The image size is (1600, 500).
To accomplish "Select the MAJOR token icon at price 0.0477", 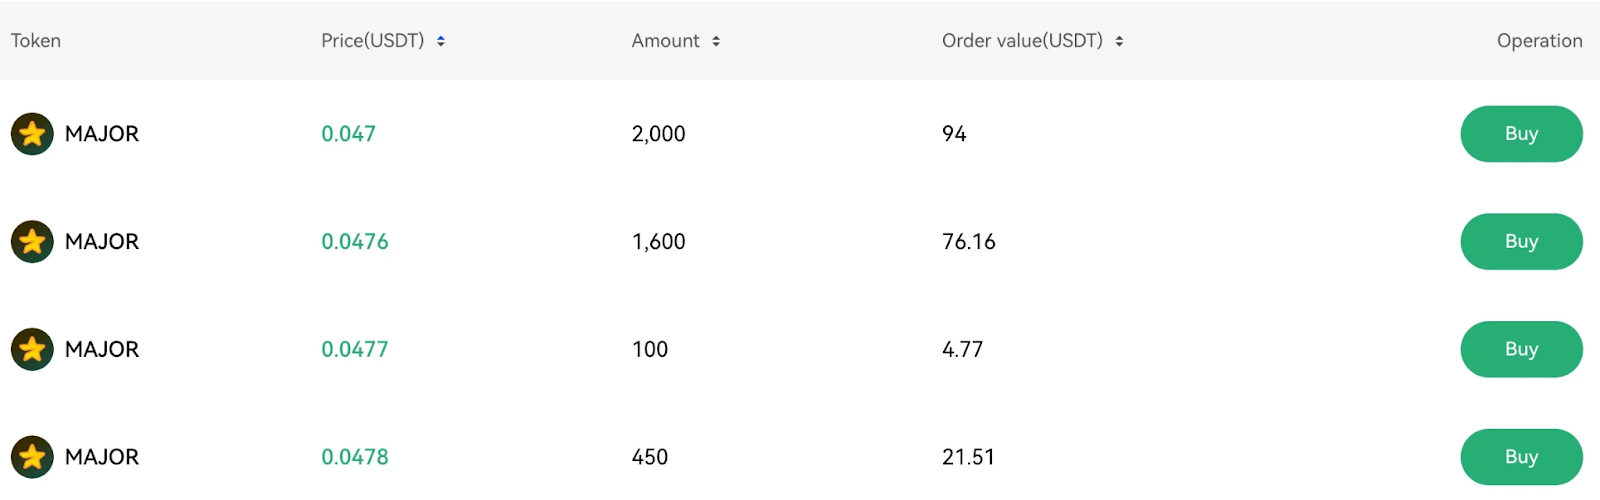I will pos(32,349).
